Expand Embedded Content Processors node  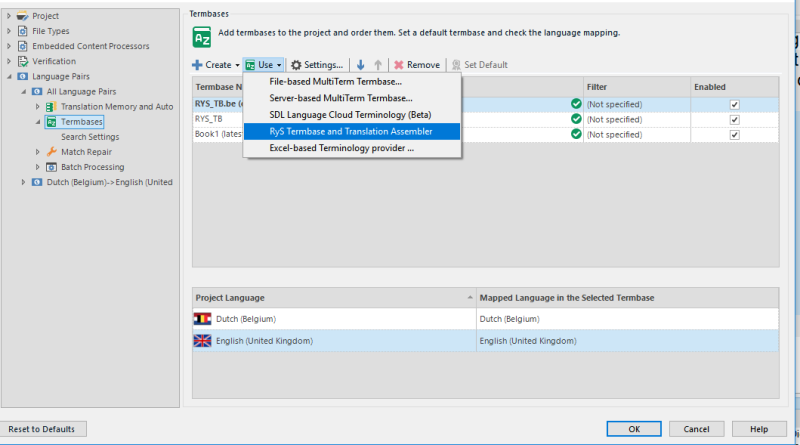coord(9,46)
